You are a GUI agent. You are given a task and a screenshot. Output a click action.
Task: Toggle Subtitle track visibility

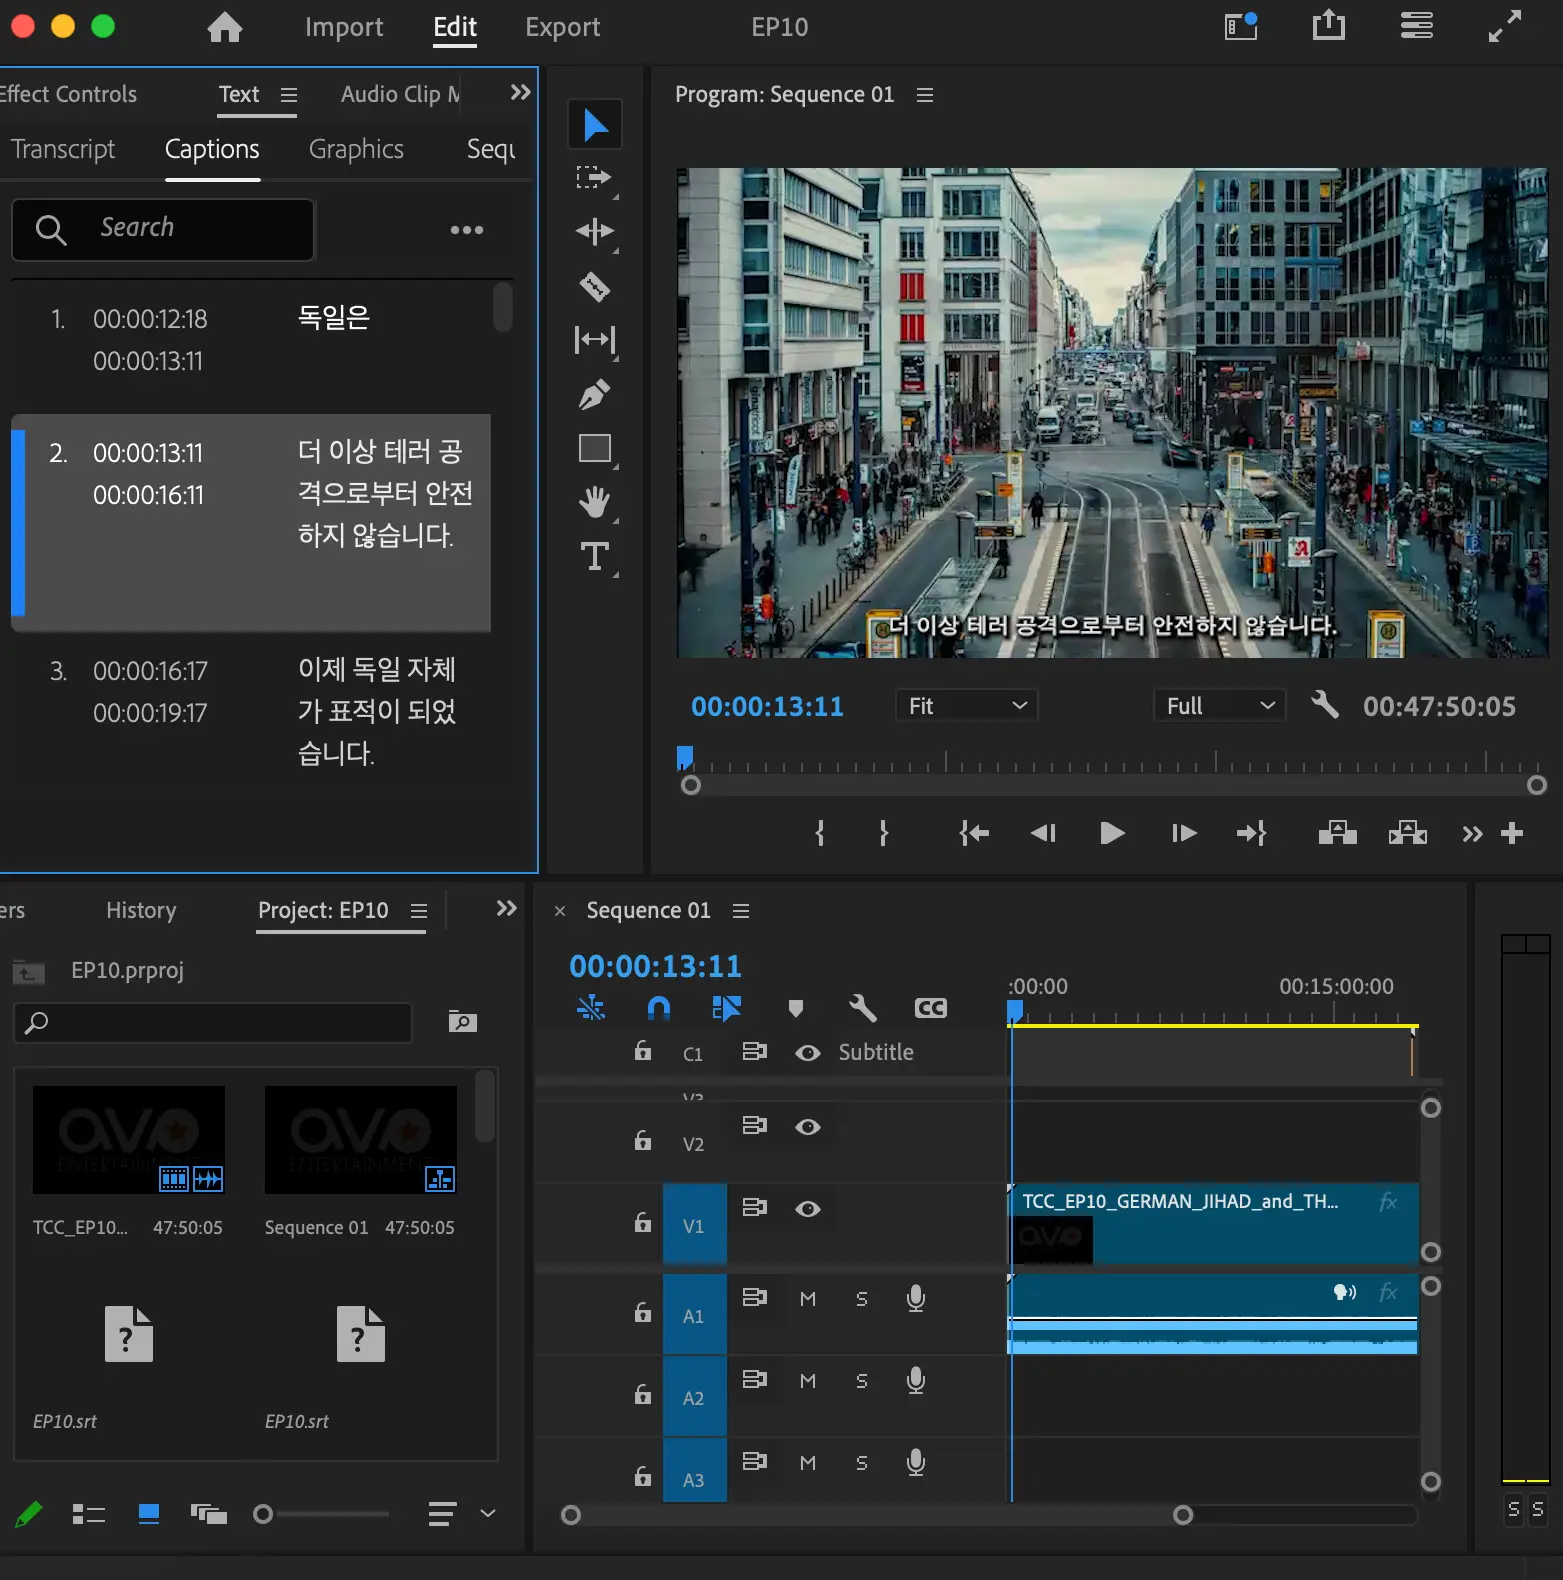click(x=807, y=1053)
